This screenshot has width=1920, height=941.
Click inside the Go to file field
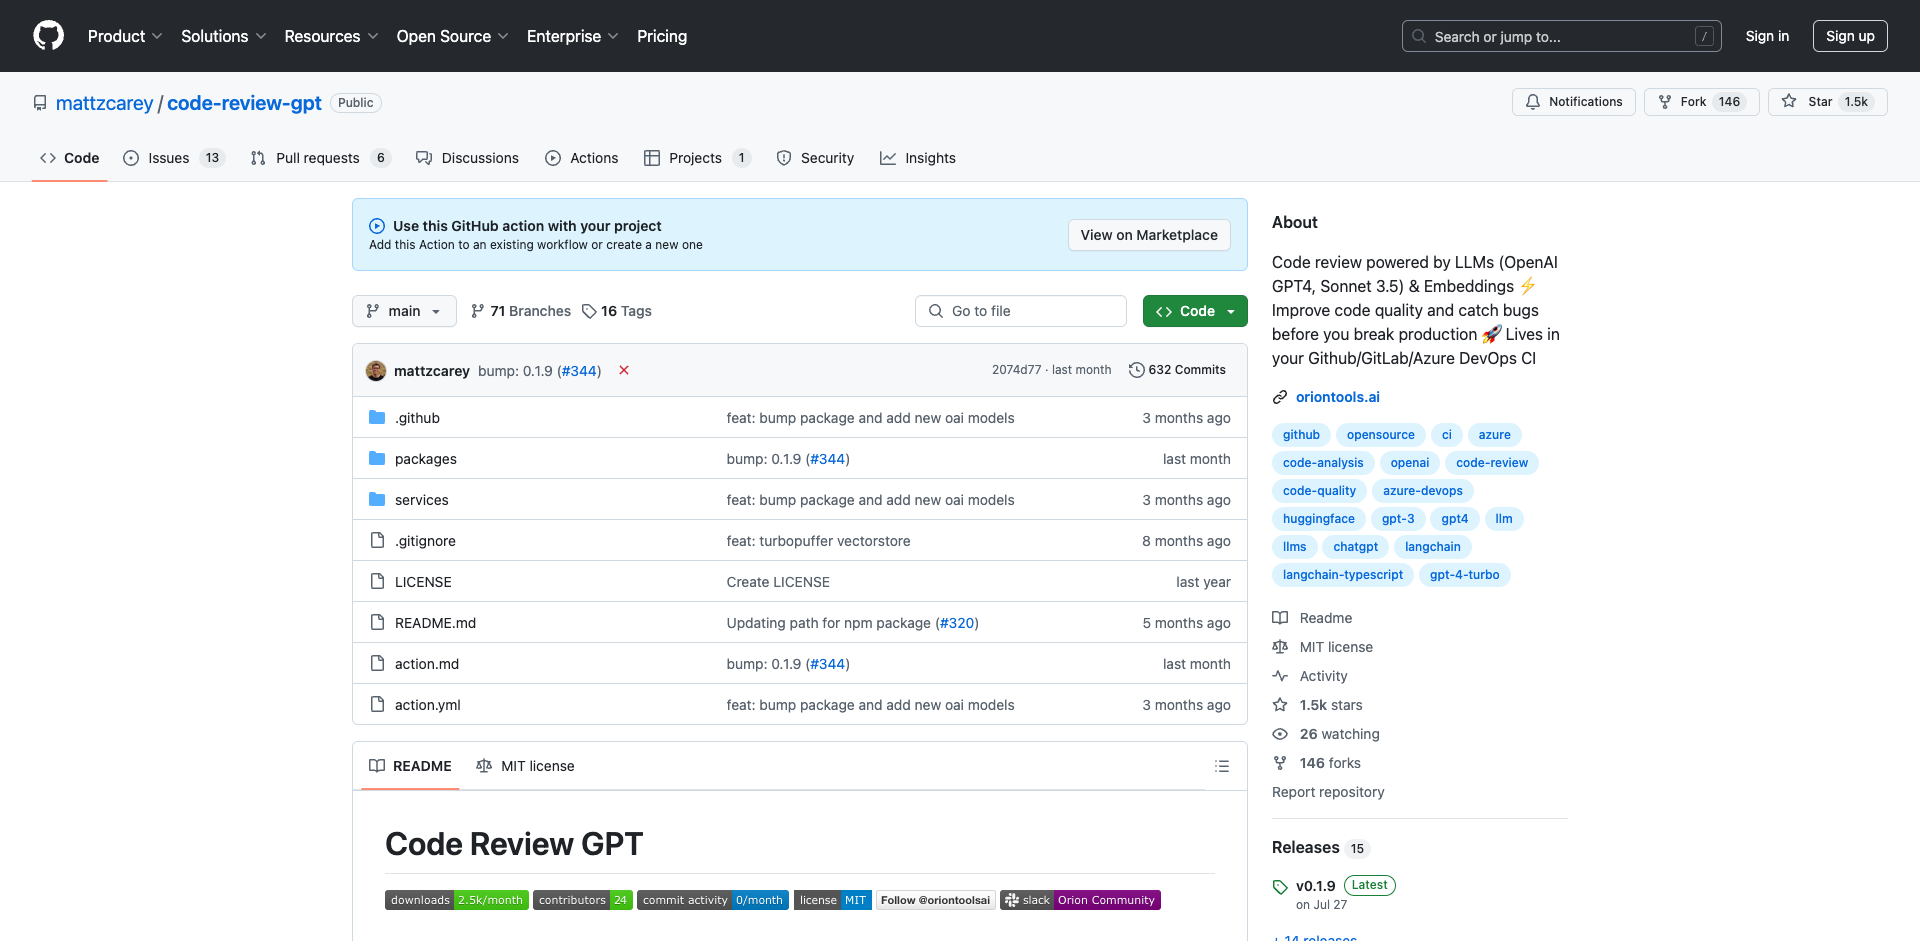pos(1020,311)
